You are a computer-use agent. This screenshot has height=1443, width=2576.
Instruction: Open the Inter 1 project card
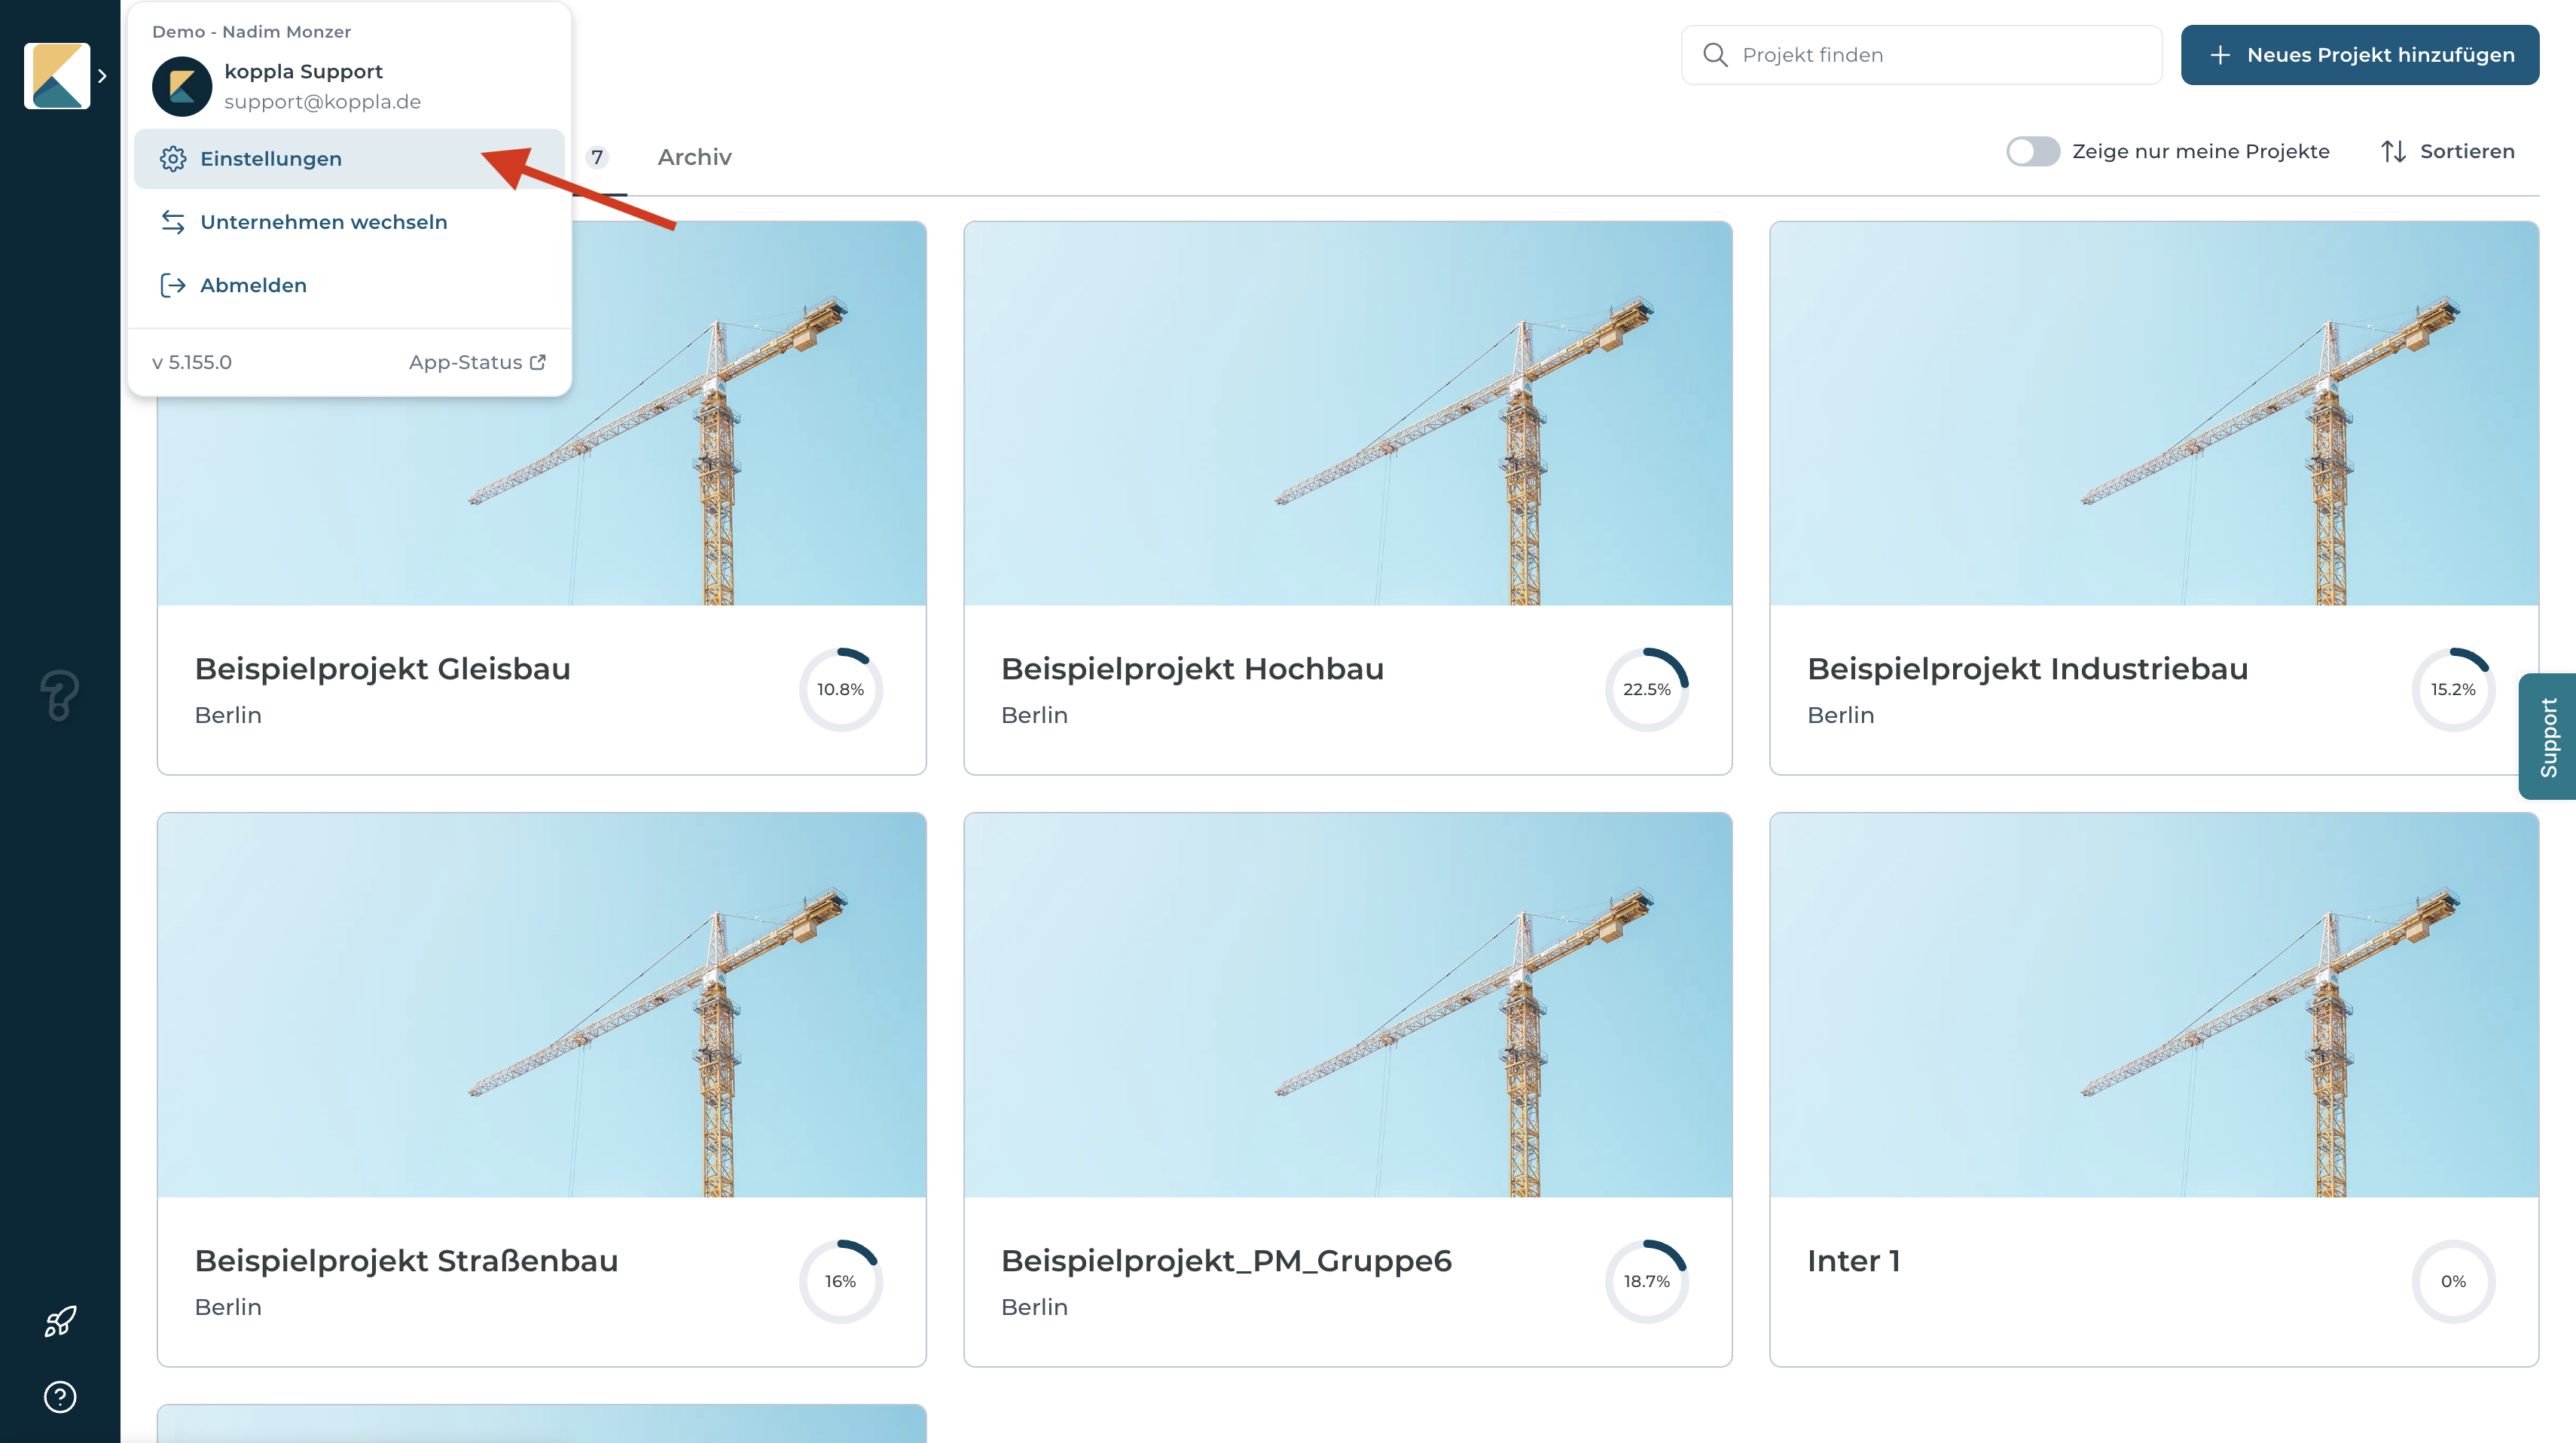[x=2154, y=1089]
